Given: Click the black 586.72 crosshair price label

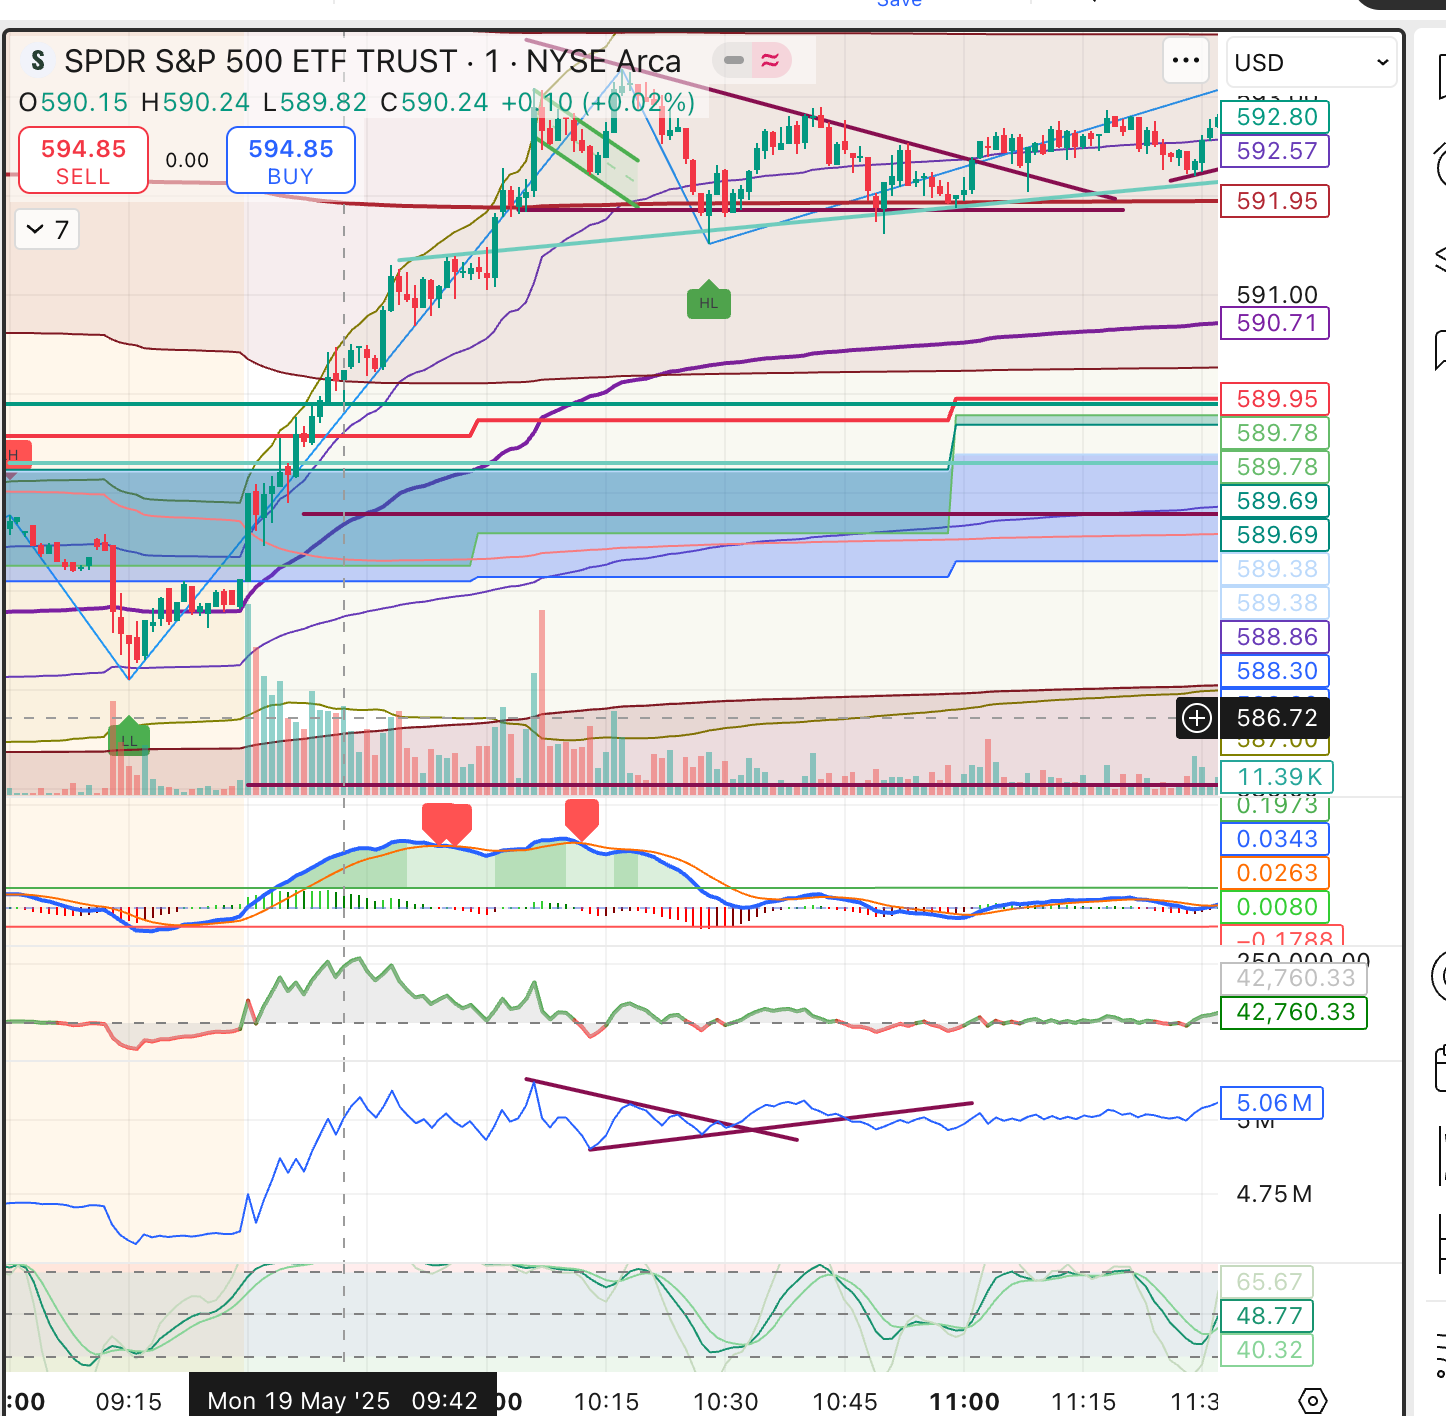Looking at the screenshot, I should (x=1277, y=718).
